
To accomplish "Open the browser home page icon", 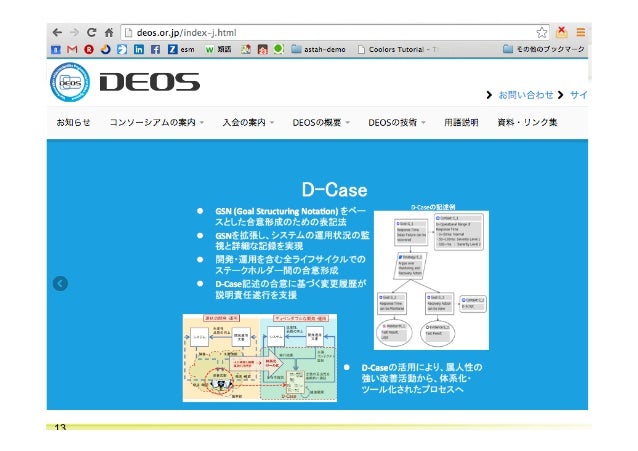I will coord(109,33).
